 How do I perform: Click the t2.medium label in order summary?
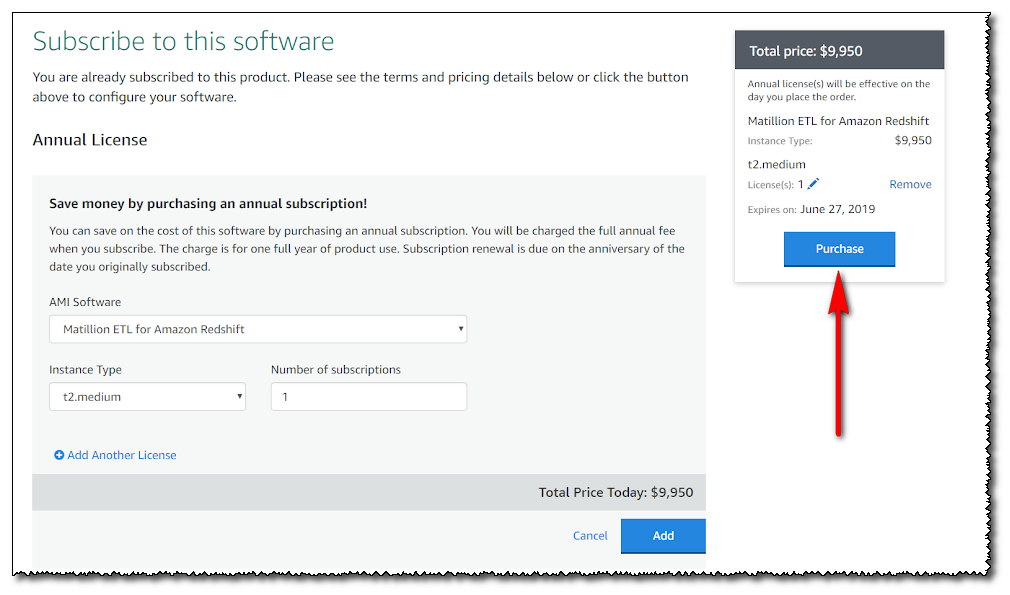click(x=776, y=164)
